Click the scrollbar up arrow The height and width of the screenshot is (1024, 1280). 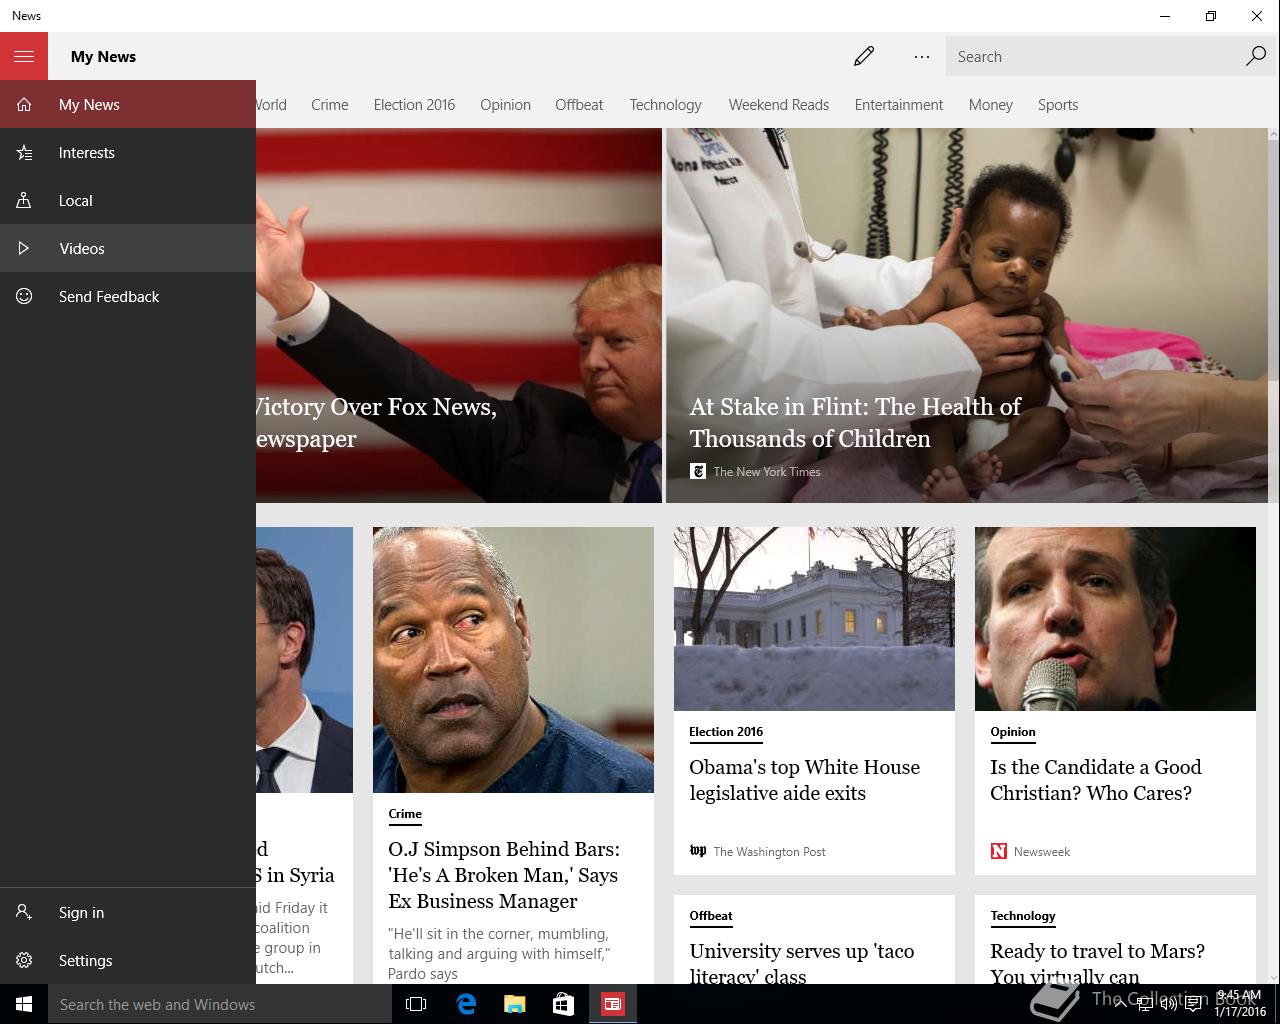click(1274, 134)
